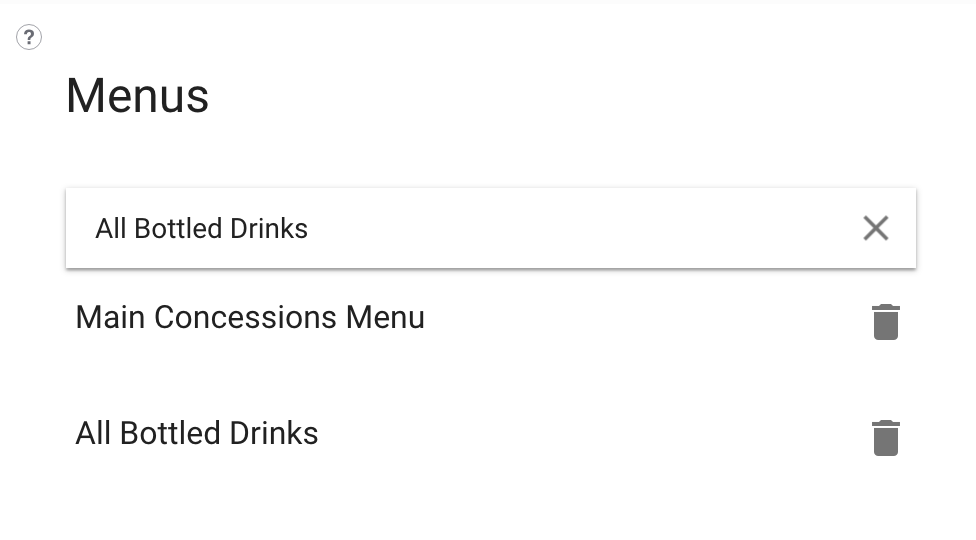Delete the Main Concessions Menu
The height and width of the screenshot is (540, 976).
point(886,322)
